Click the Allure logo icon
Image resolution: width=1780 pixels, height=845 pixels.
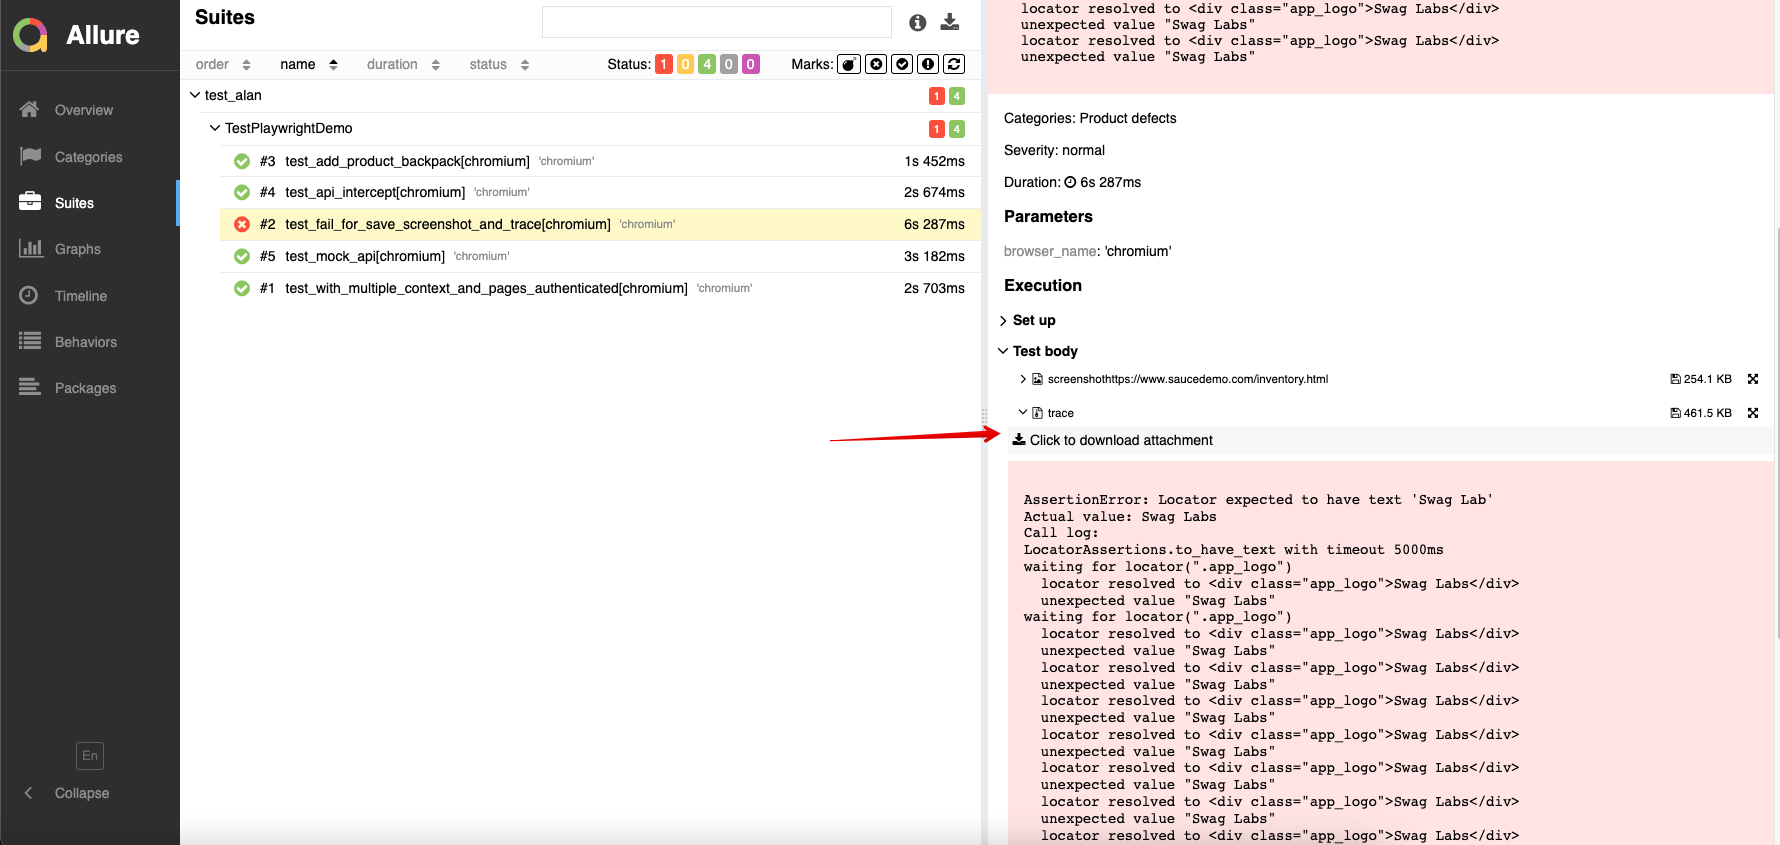(30, 35)
